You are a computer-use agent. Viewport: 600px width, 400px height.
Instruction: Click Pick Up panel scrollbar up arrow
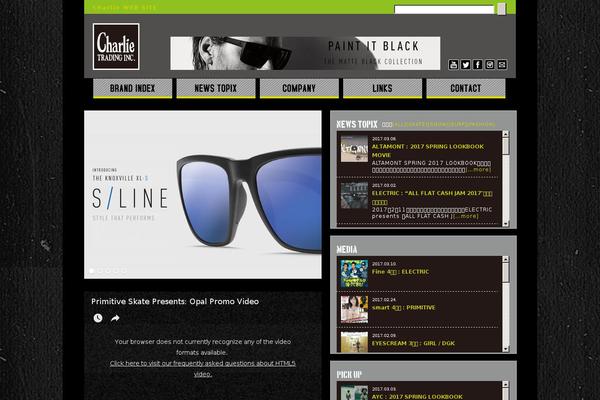(x=506, y=384)
